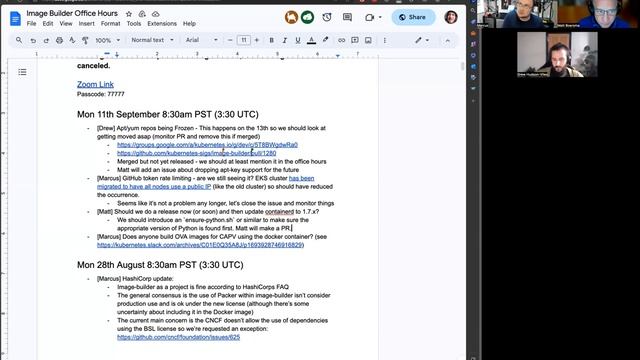Click the Share button

point(413,17)
